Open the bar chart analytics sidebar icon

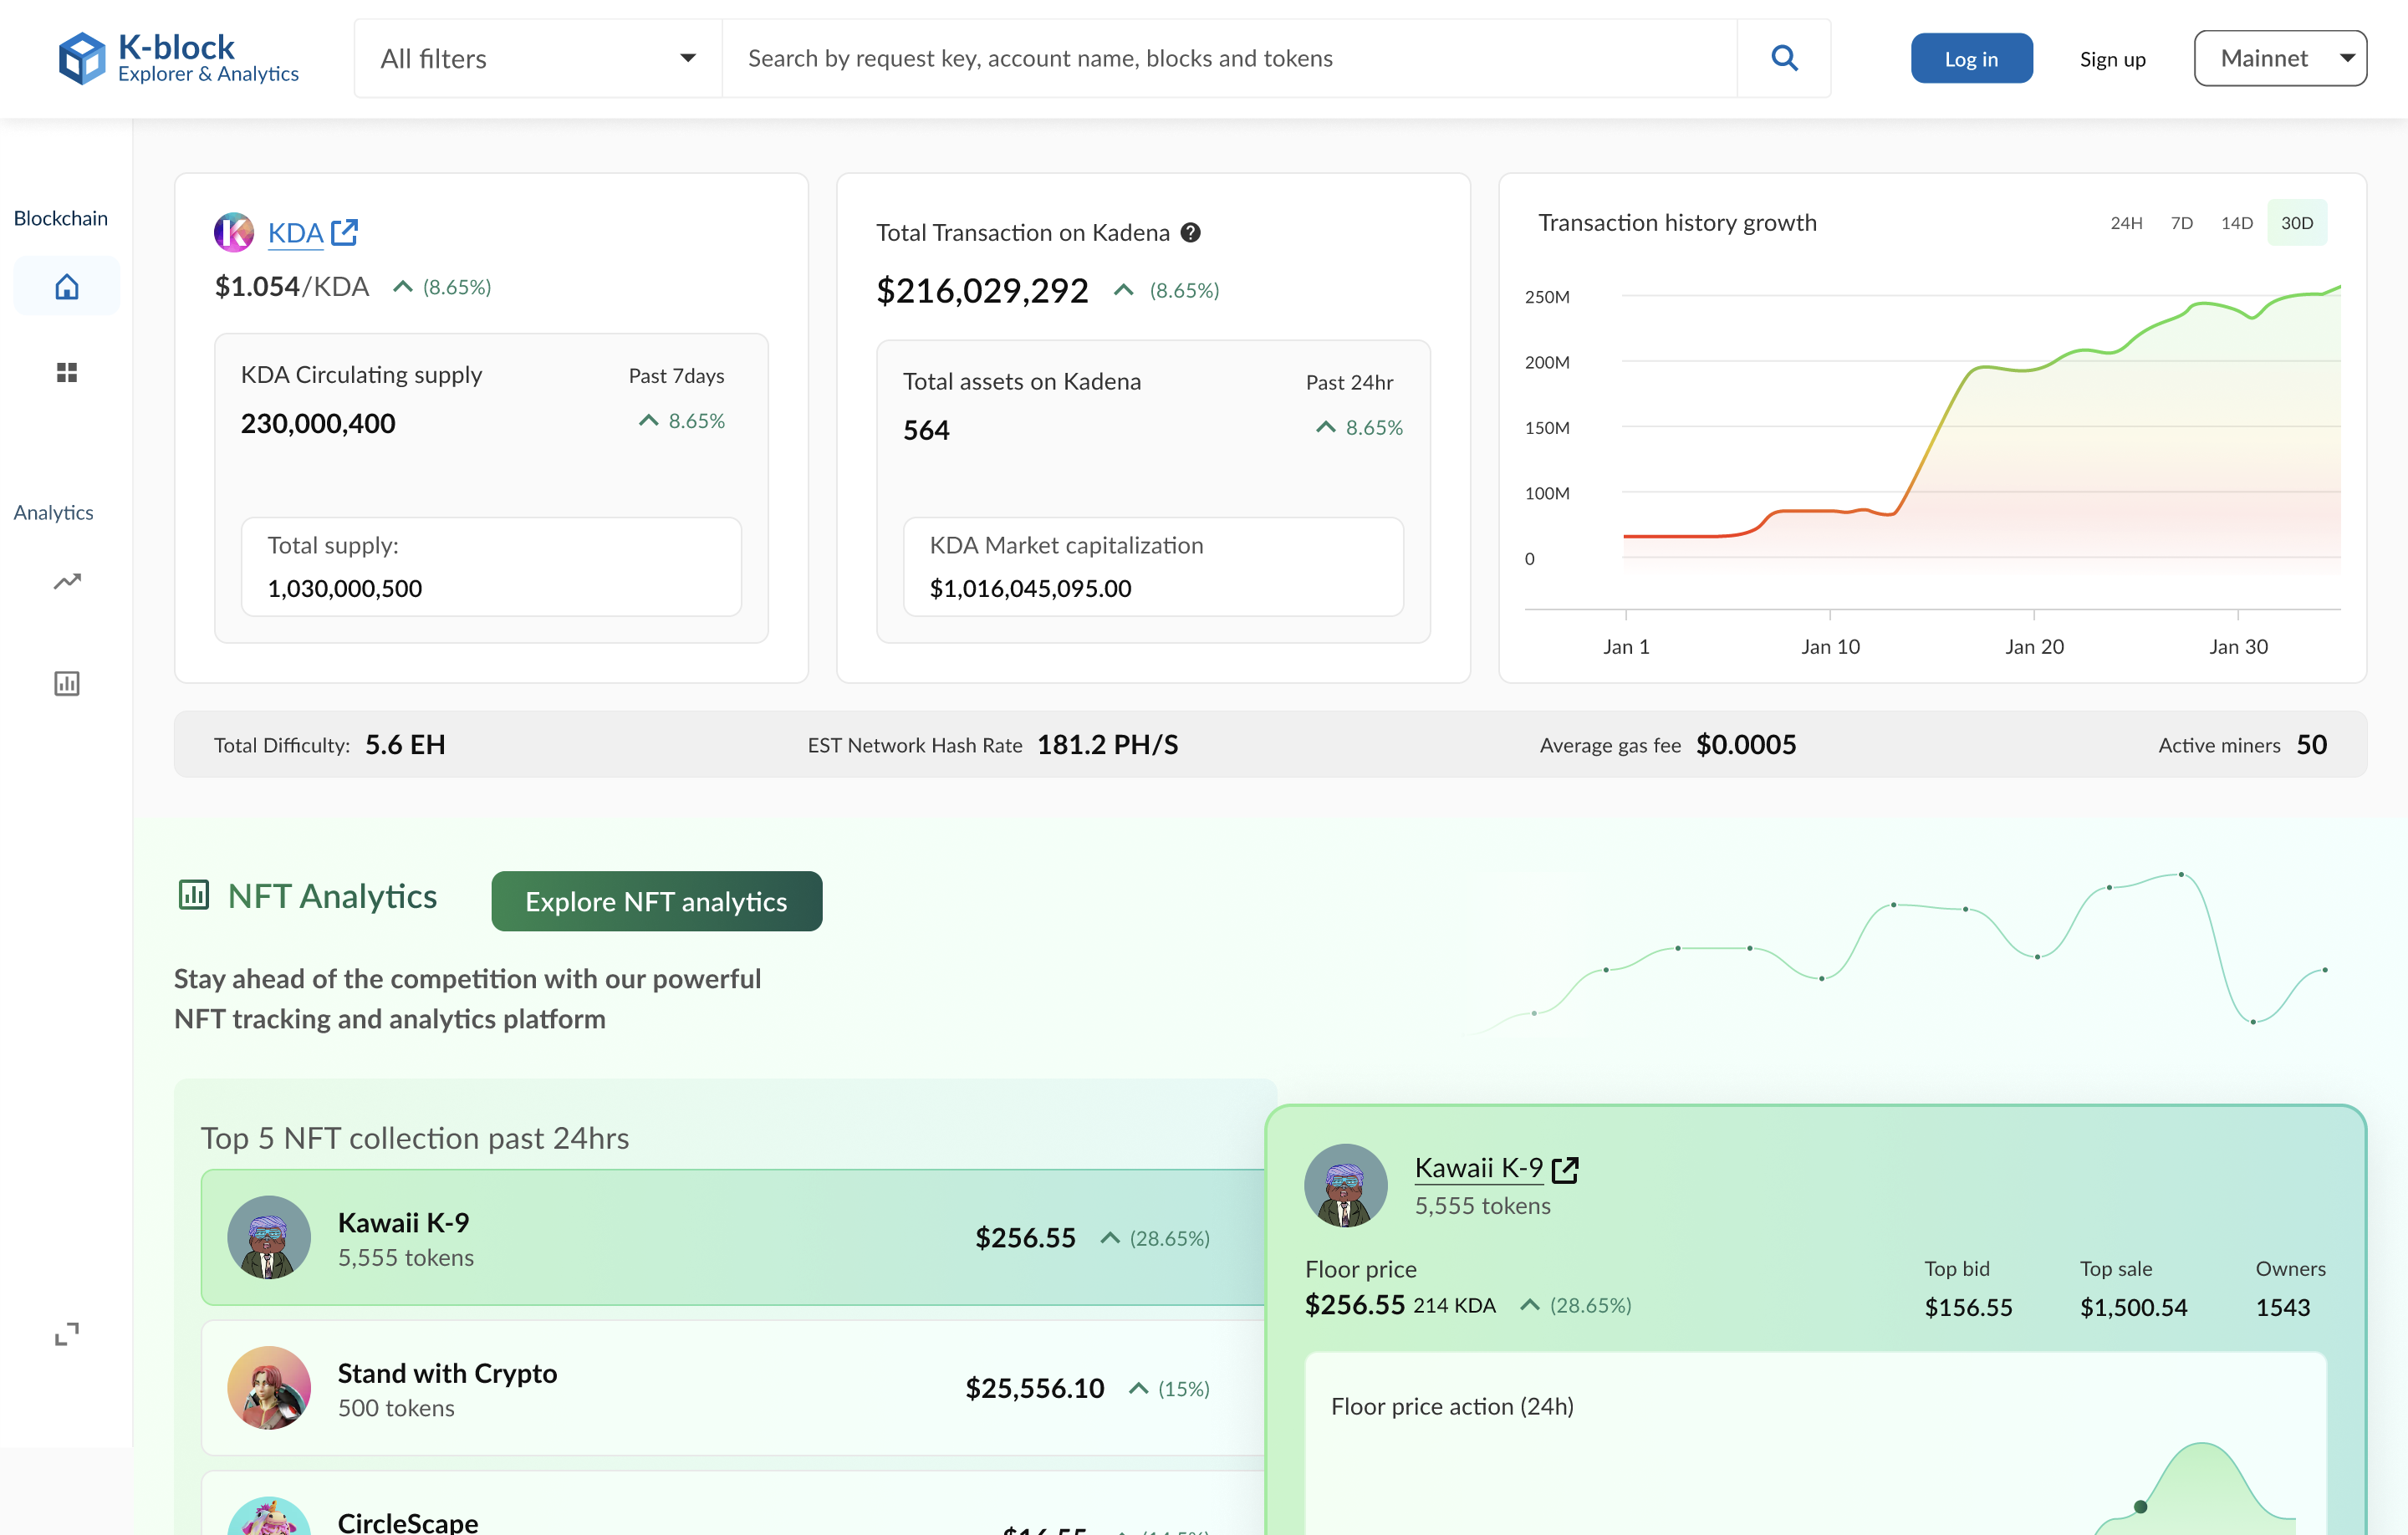pyautogui.click(x=67, y=683)
